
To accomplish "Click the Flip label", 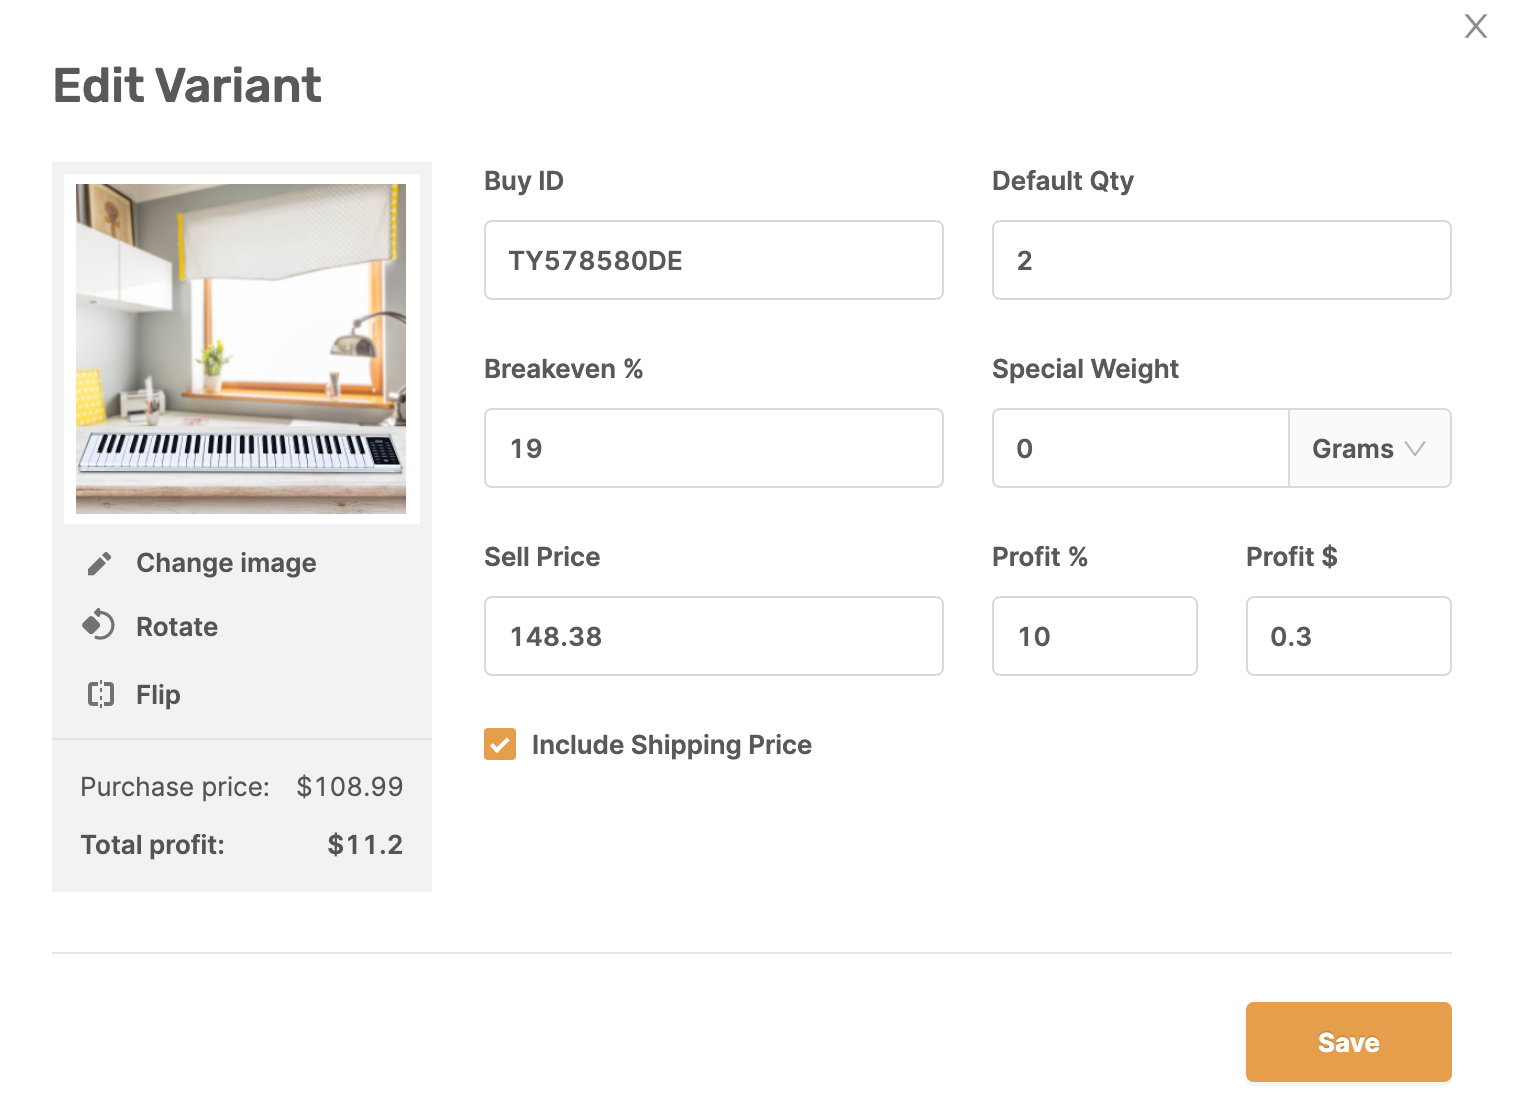I will coord(158,694).
